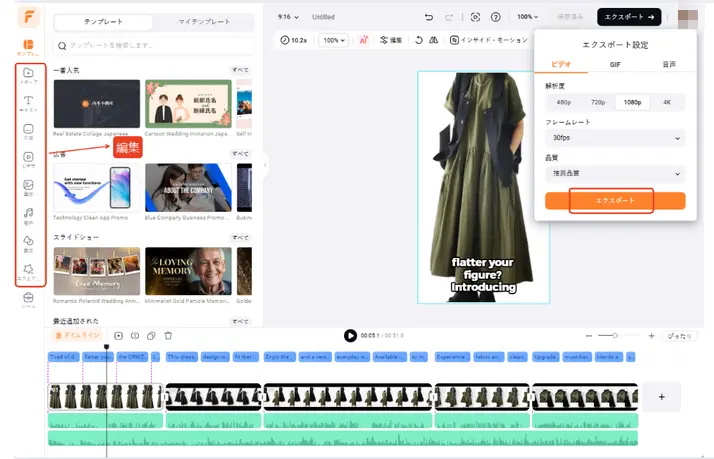Click the add scene plus tile in timeline

662,397
